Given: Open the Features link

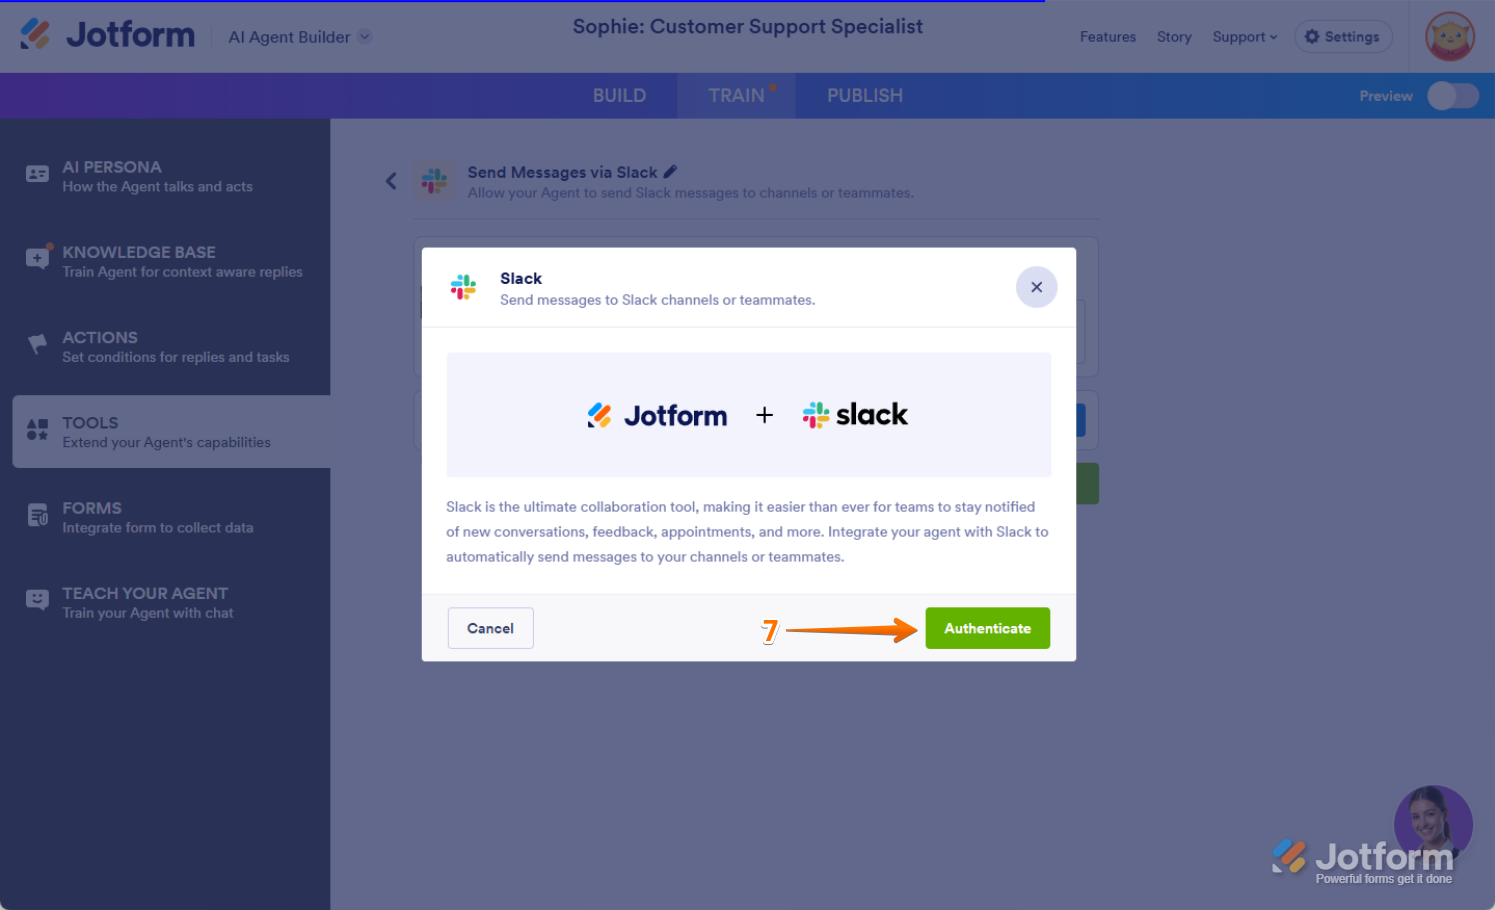Looking at the screenshot, I should click(1107, 37).
